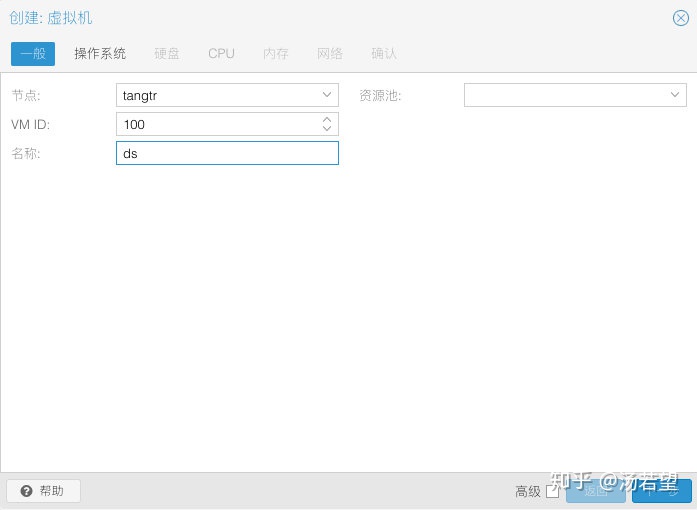Decrease VM ID with down arrow
This screenshot has width=697, height=510.
pyautogui.click(x=327, y=129)
